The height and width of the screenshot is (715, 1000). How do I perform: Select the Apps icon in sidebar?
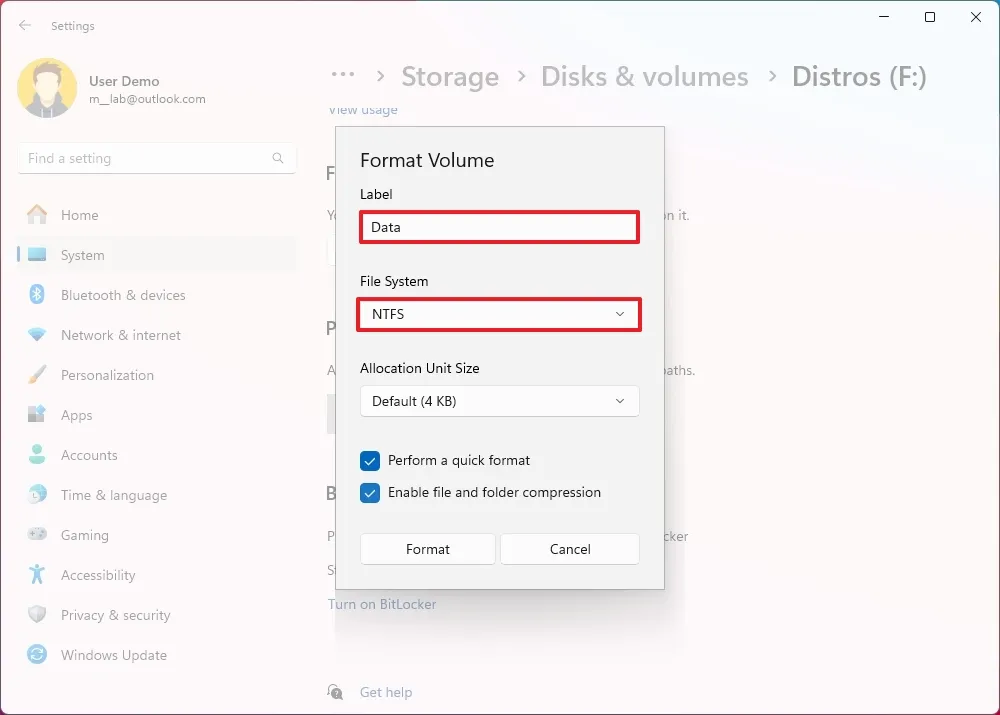tap(37, 415)
